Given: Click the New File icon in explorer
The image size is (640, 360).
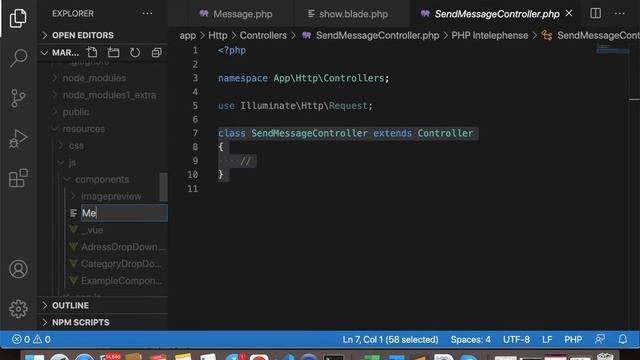Looking at the screenshot, I should tap(92, 53).
